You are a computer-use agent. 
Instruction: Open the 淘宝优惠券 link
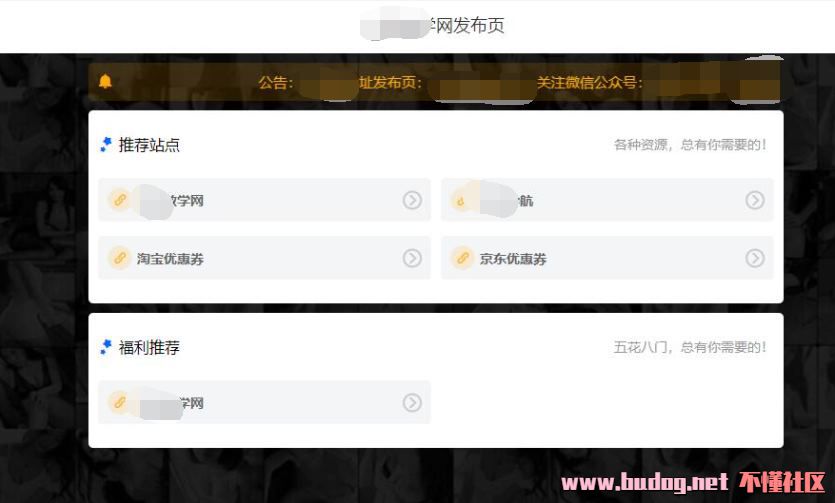(x=265, y=258)
